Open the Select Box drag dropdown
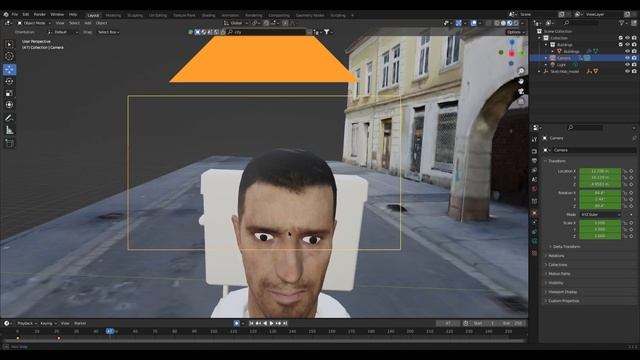 click(x=108, y=32)
